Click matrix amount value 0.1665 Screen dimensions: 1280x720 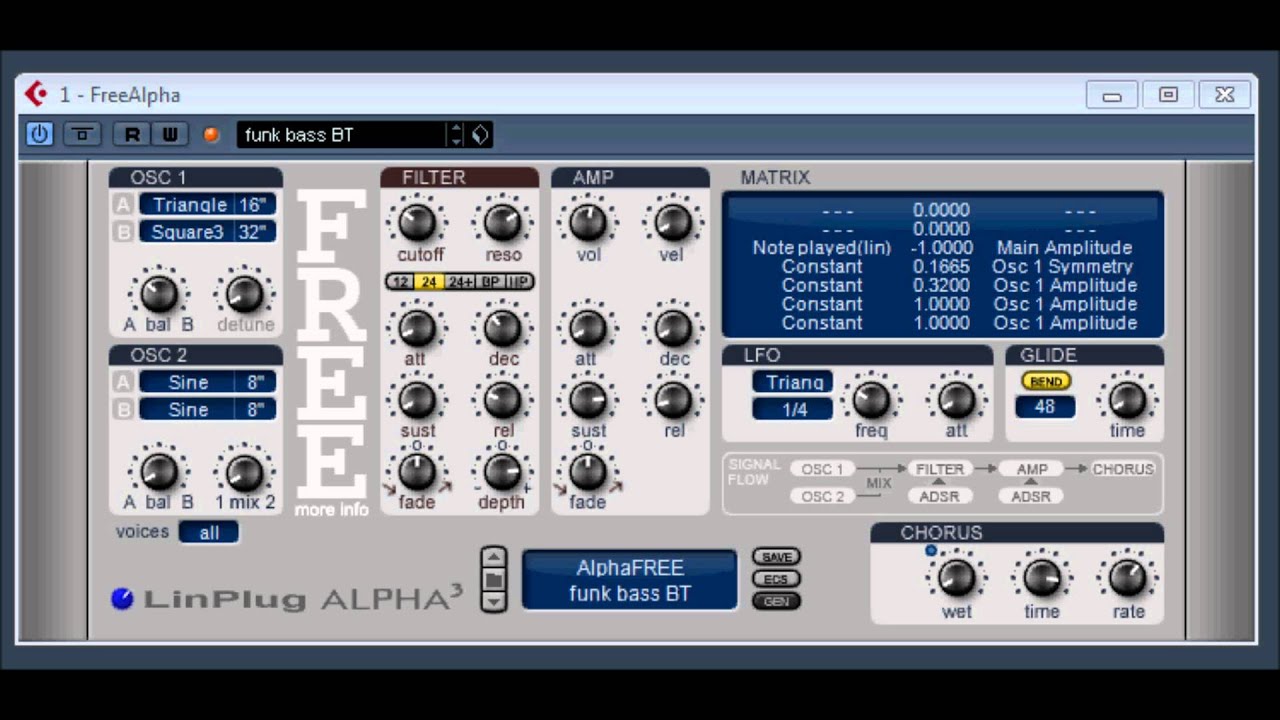[x=941, y=267]
